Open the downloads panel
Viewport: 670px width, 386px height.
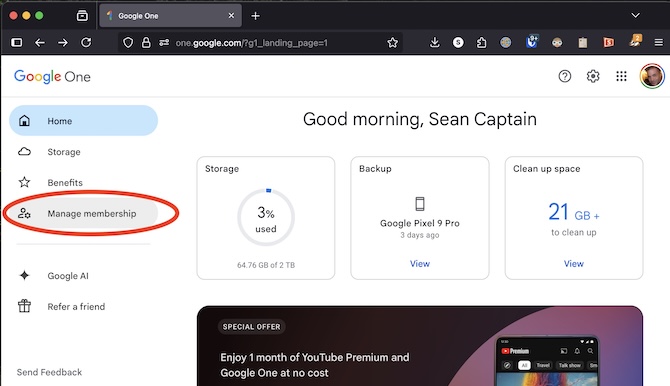(x=435, y=42)
